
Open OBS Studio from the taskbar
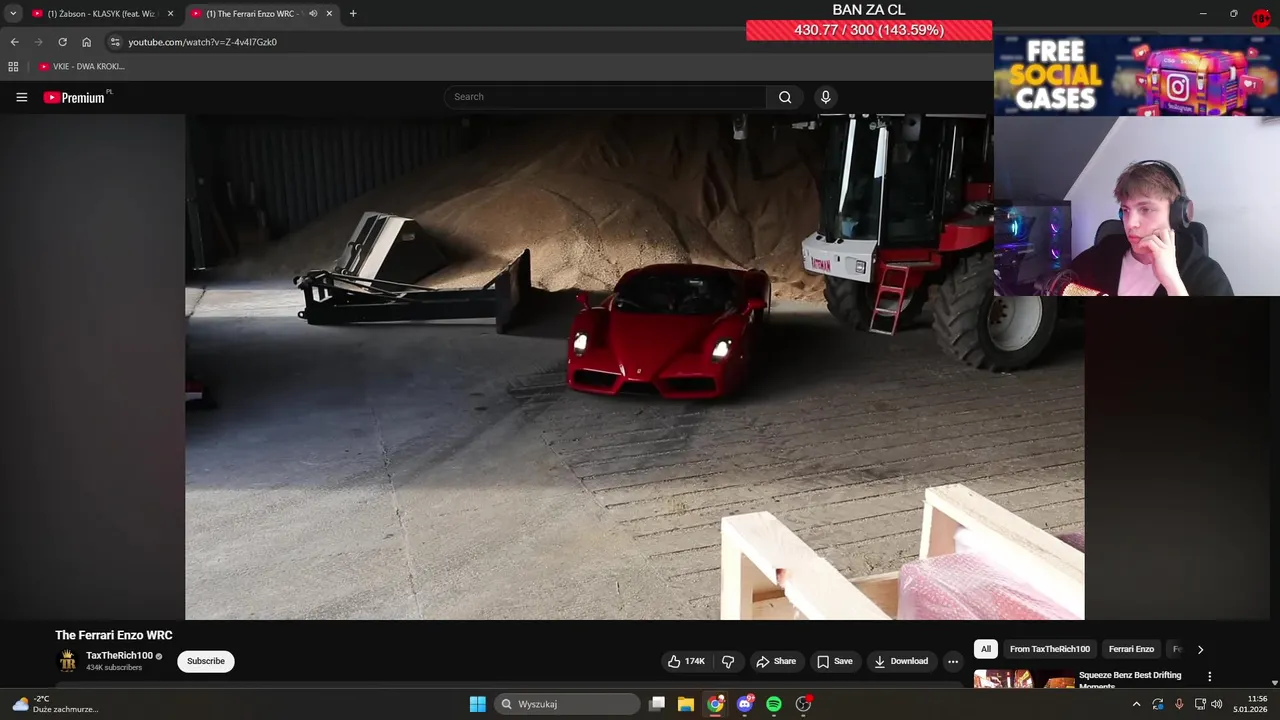click(x=803, y=704)
